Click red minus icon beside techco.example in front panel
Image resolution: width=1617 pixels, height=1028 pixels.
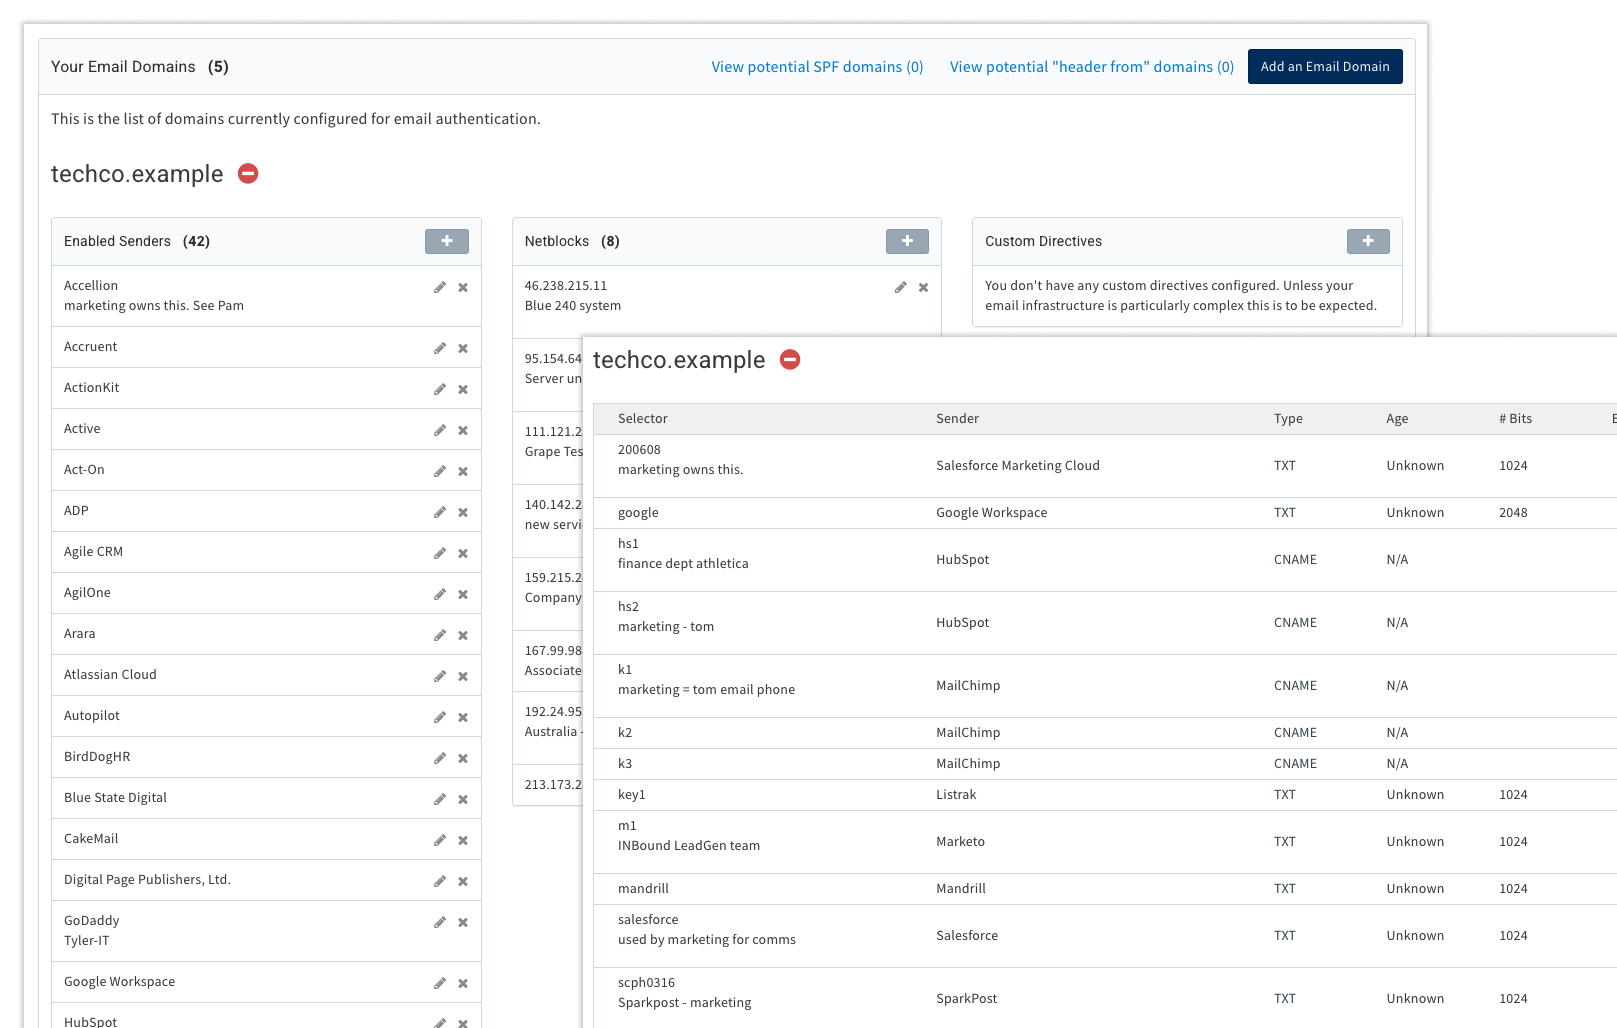(x=790, y=359)
